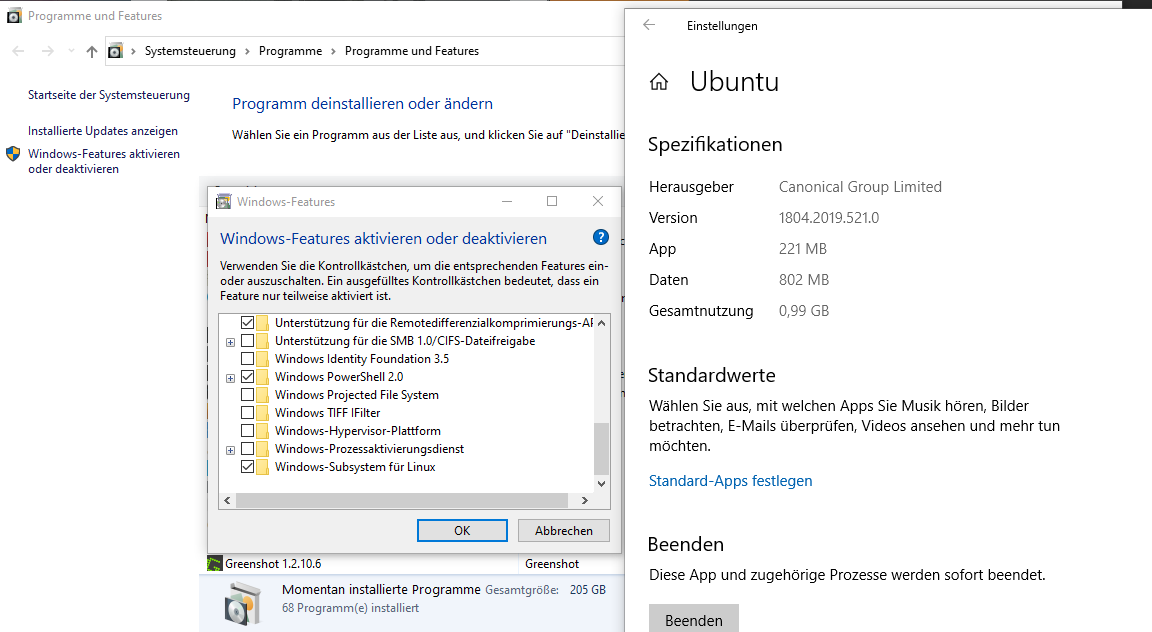Viewport: 1152px width, 632px height.
Task: Select Programme und Features breadcrumb
Action: coord(411,51)
